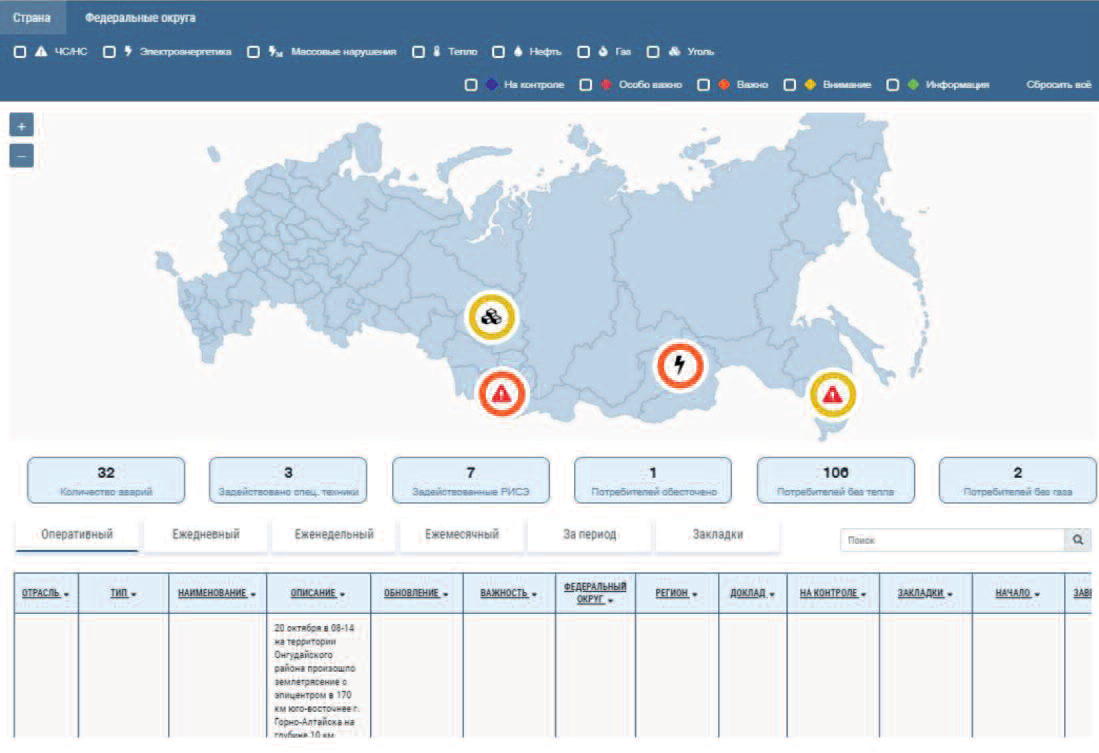Click the ЧС/НС warning triangle icon
The height and width of the screenshot is (753, 1099).
click(x=41, y=51)
